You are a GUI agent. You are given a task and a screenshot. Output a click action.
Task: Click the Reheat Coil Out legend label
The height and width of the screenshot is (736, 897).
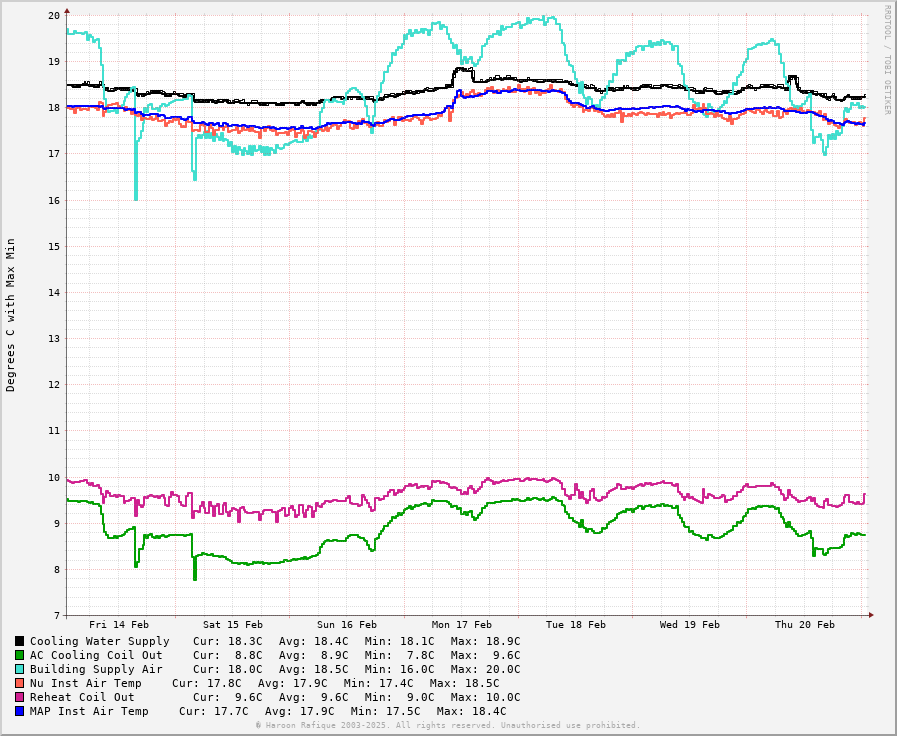[82, 697]
